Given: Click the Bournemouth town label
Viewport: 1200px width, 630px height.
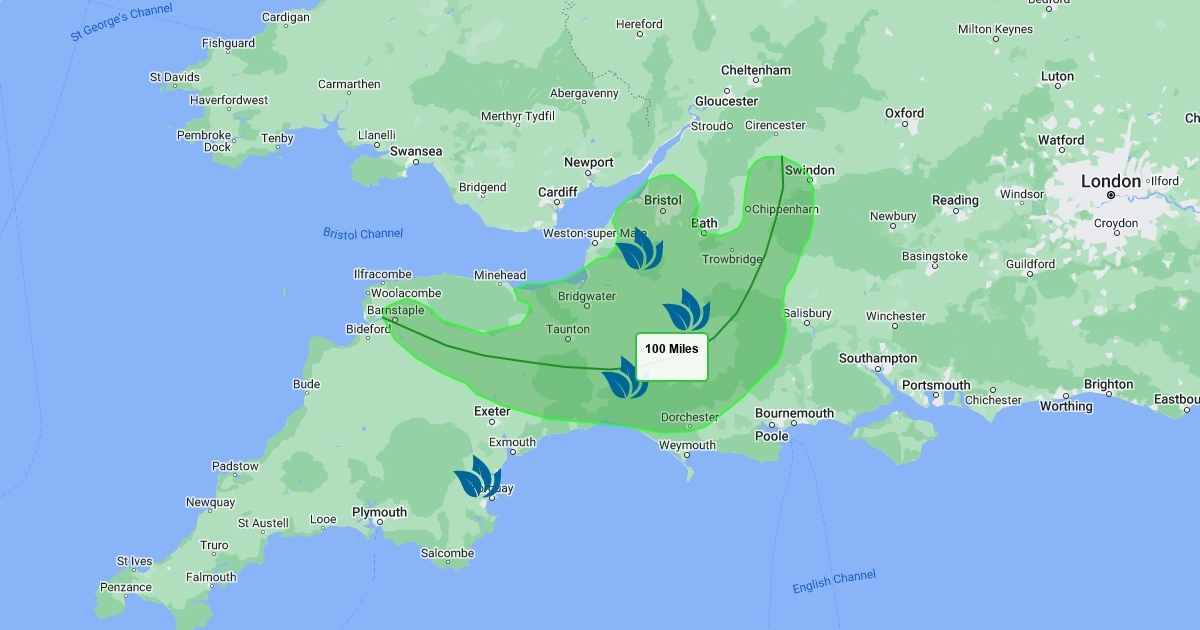Looking at the screenshot, I should click(x=794, y=413).
